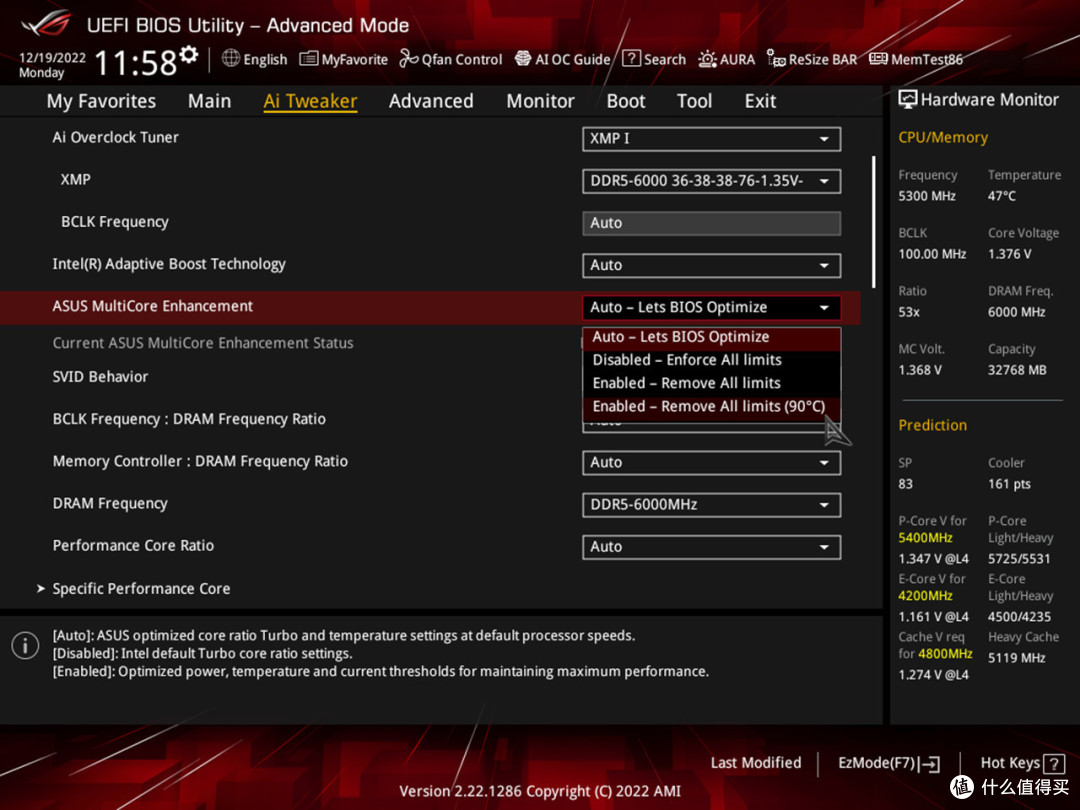1080x810 pixels.
Task: Click the 12/19/2022 date text
Action: click(x=52, y=58)
